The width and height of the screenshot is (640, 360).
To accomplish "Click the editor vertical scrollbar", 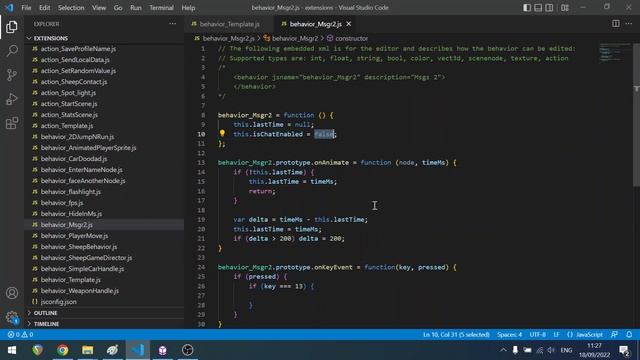I will pos(636,114).
